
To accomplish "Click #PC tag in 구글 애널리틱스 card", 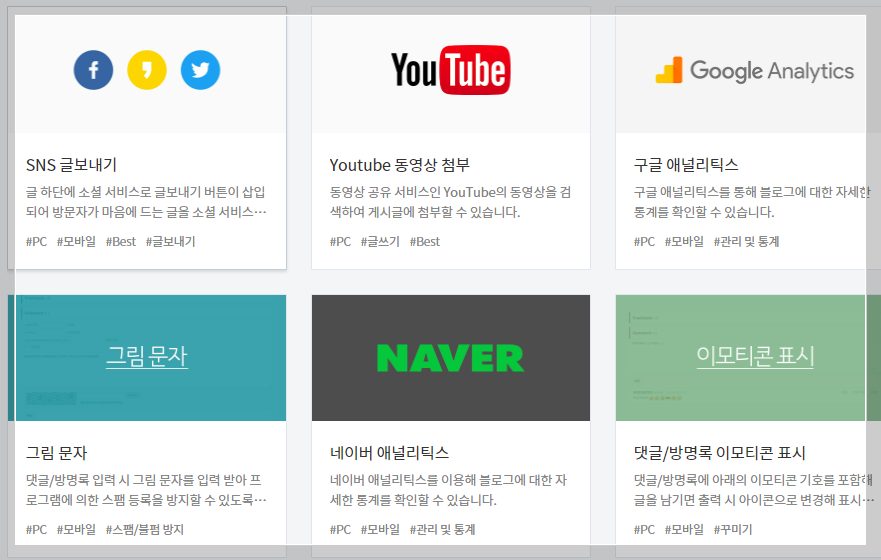I will click(x=644, y=242).
